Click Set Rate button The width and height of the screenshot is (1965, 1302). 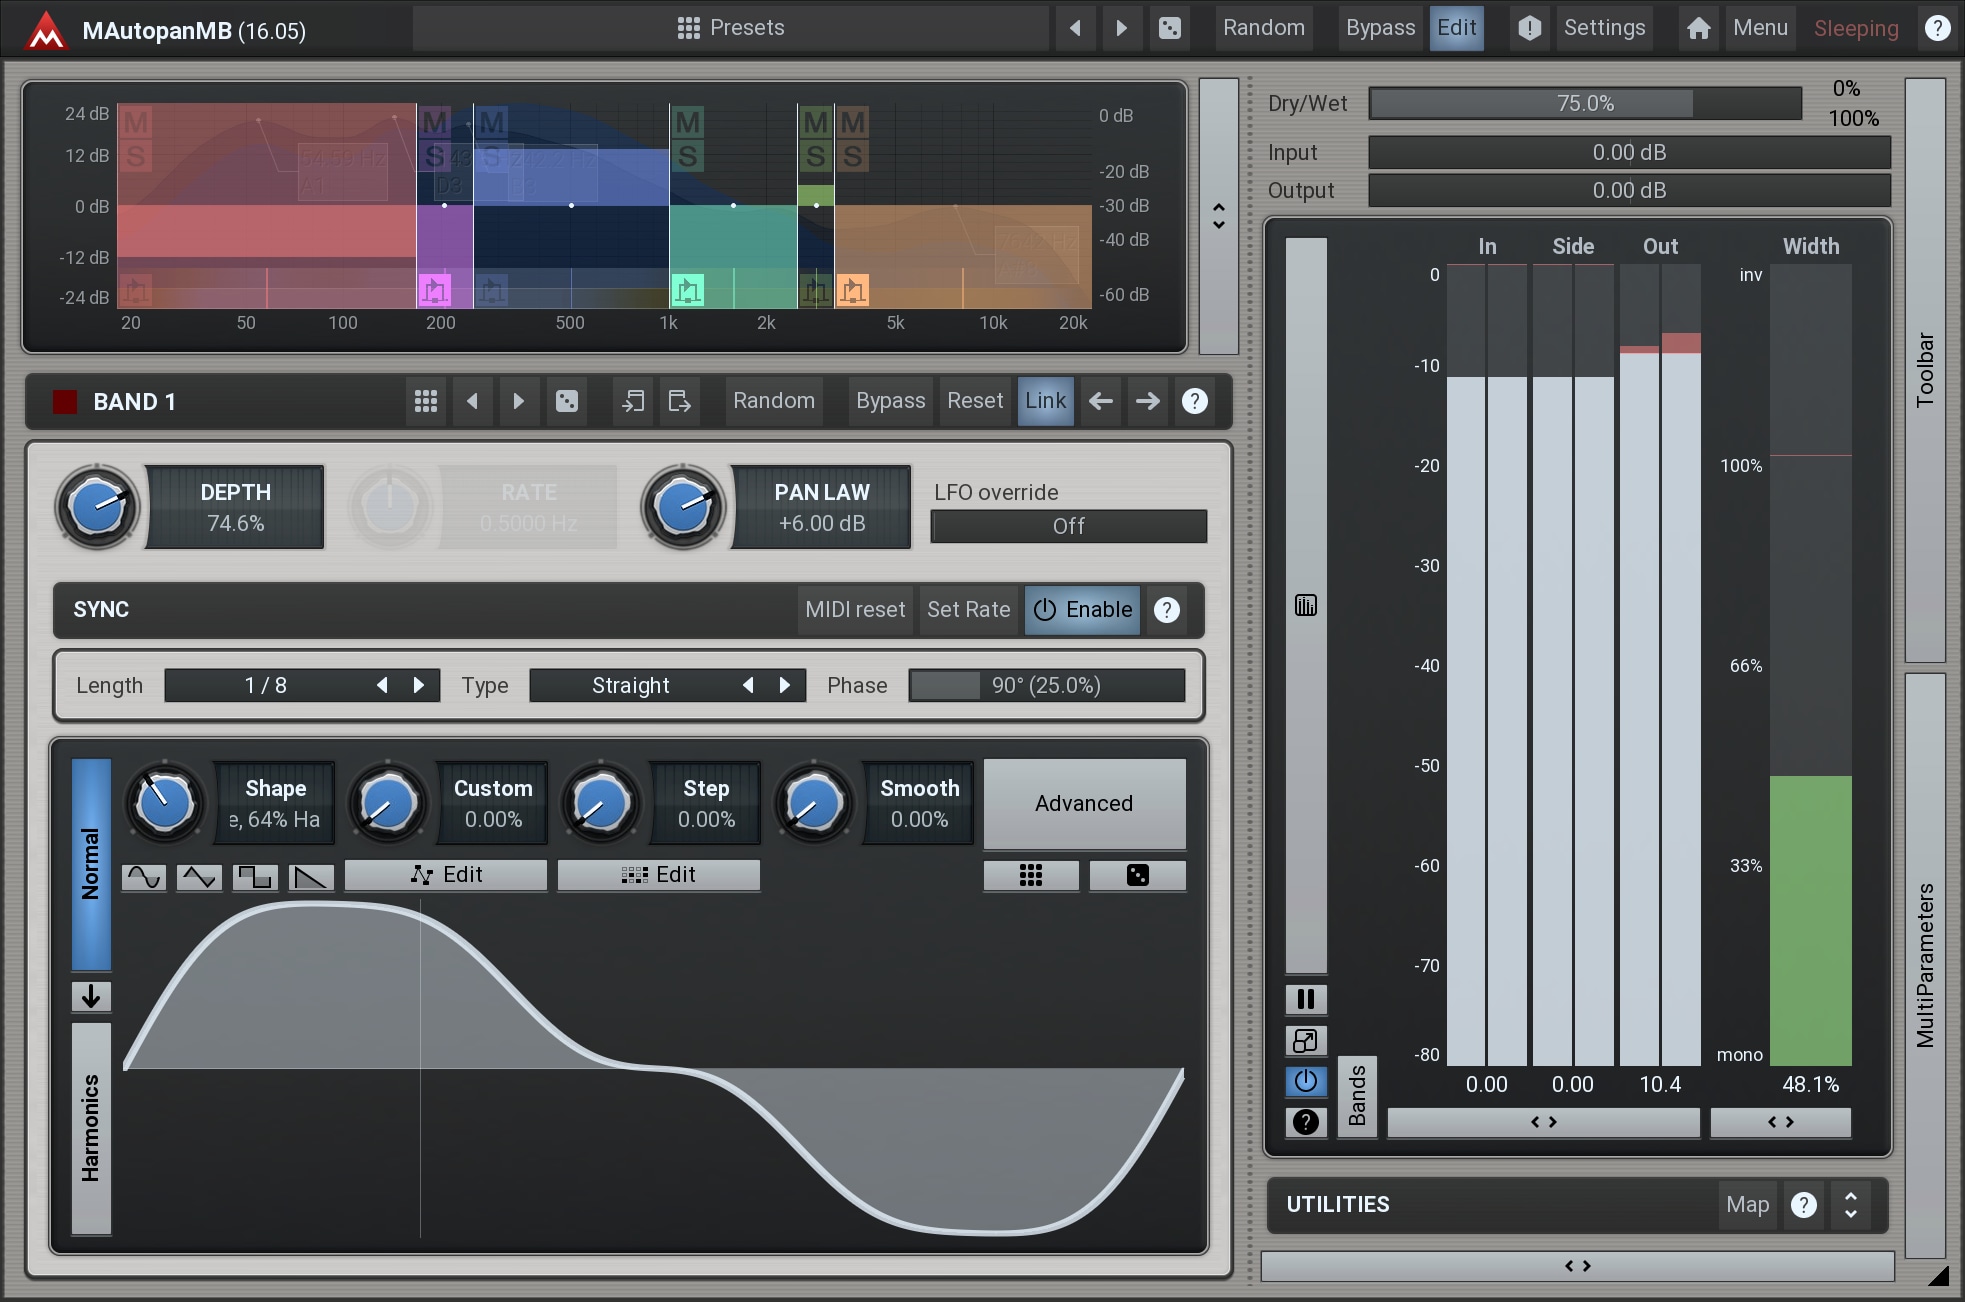pos(968,610)
